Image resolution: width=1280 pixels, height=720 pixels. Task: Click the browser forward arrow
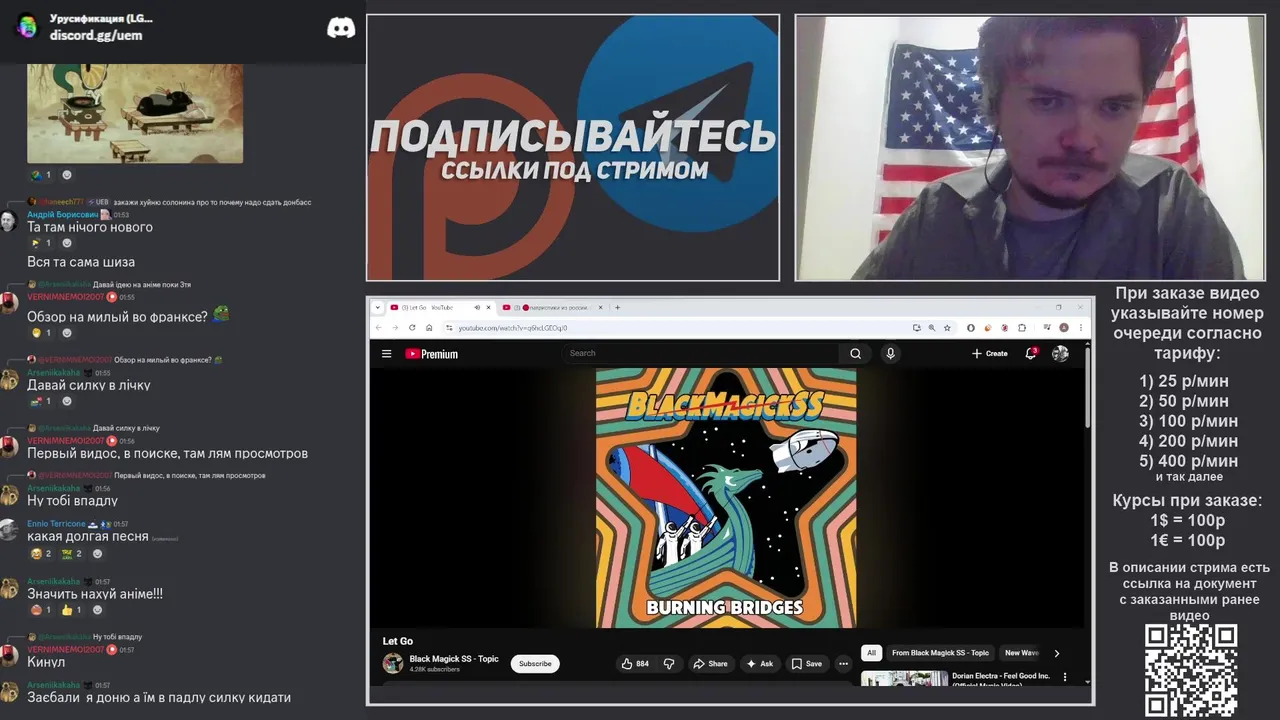point(395,328)
